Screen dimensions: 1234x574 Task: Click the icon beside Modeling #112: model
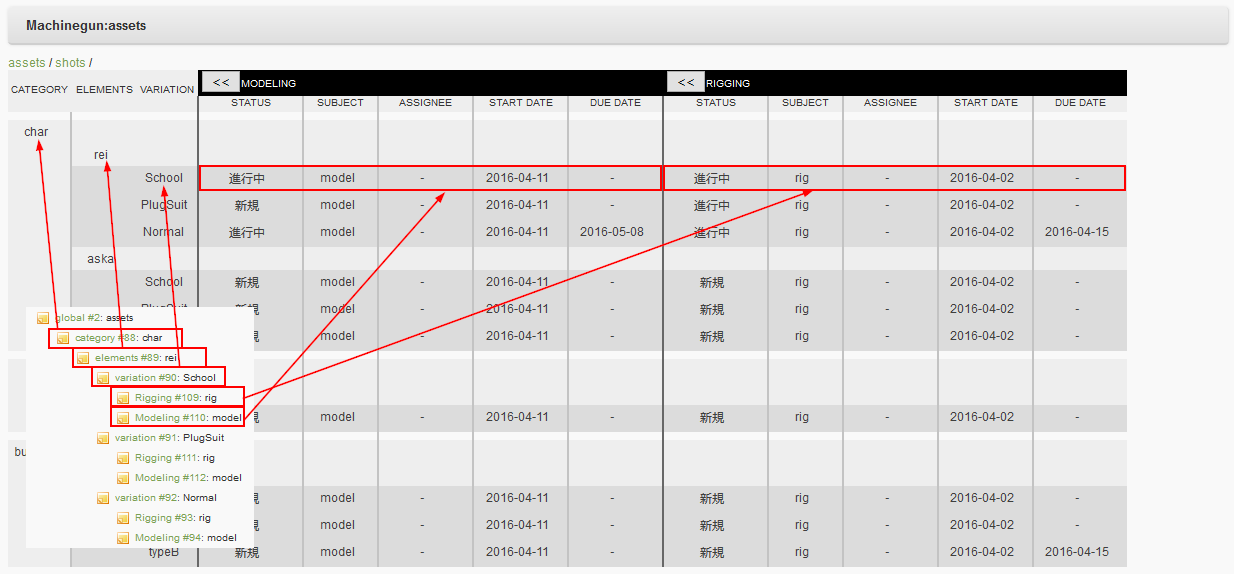tap(123, 478)
